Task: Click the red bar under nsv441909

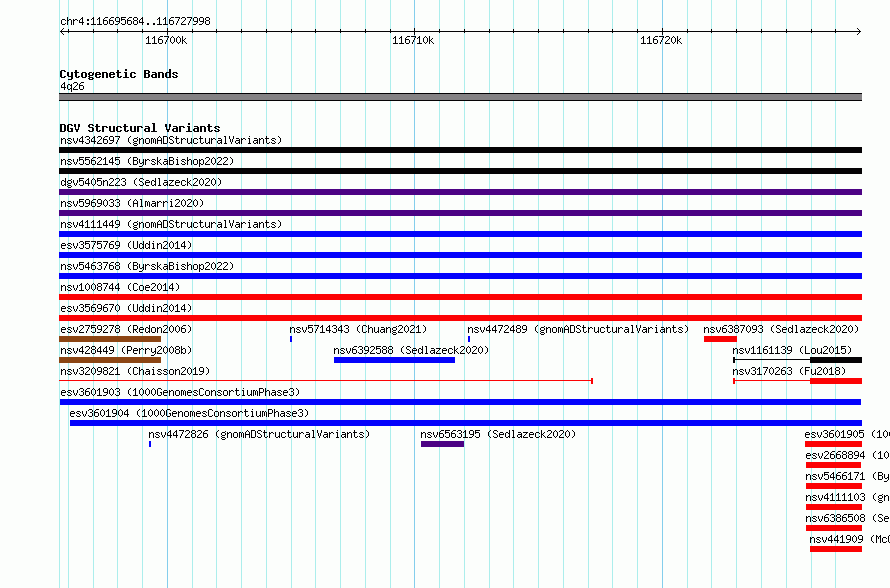Action: click(x=836, y=549)
